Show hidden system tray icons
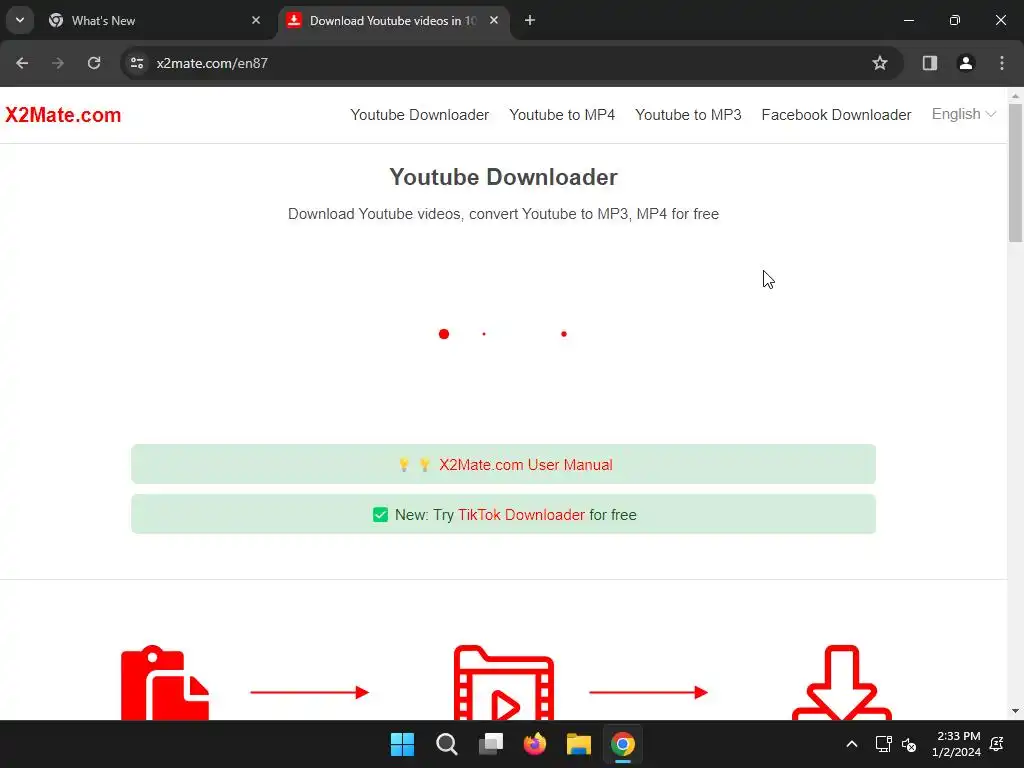Screen dimensions: 1024x768 coord(852,744)
